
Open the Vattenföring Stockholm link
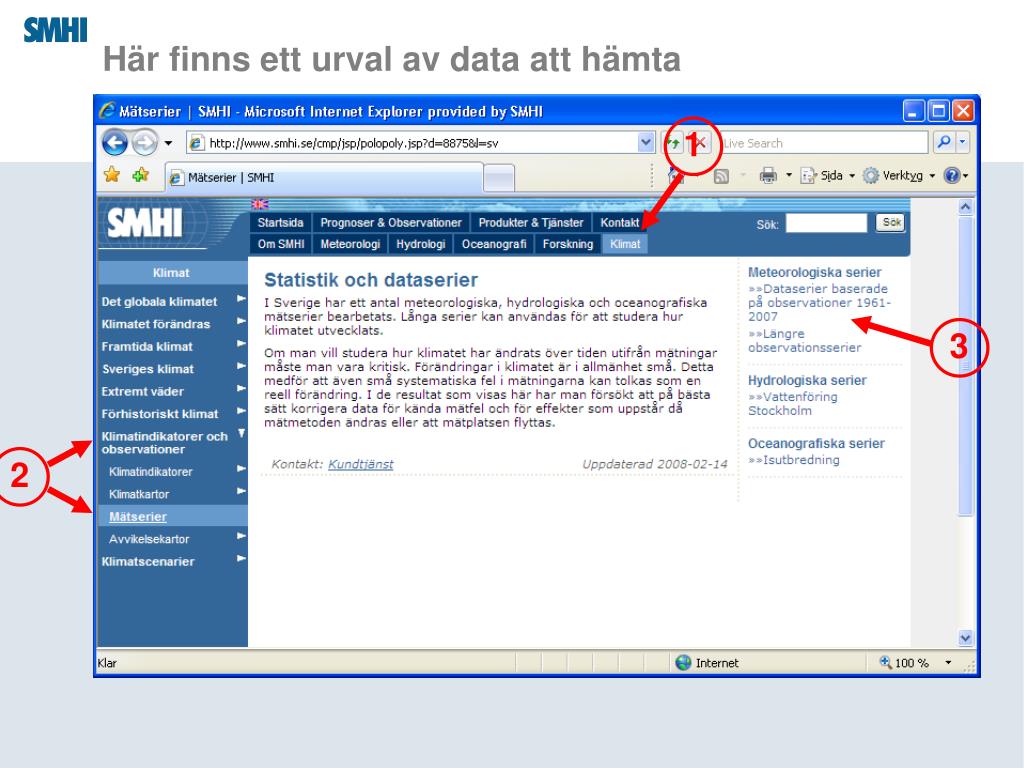793,404
